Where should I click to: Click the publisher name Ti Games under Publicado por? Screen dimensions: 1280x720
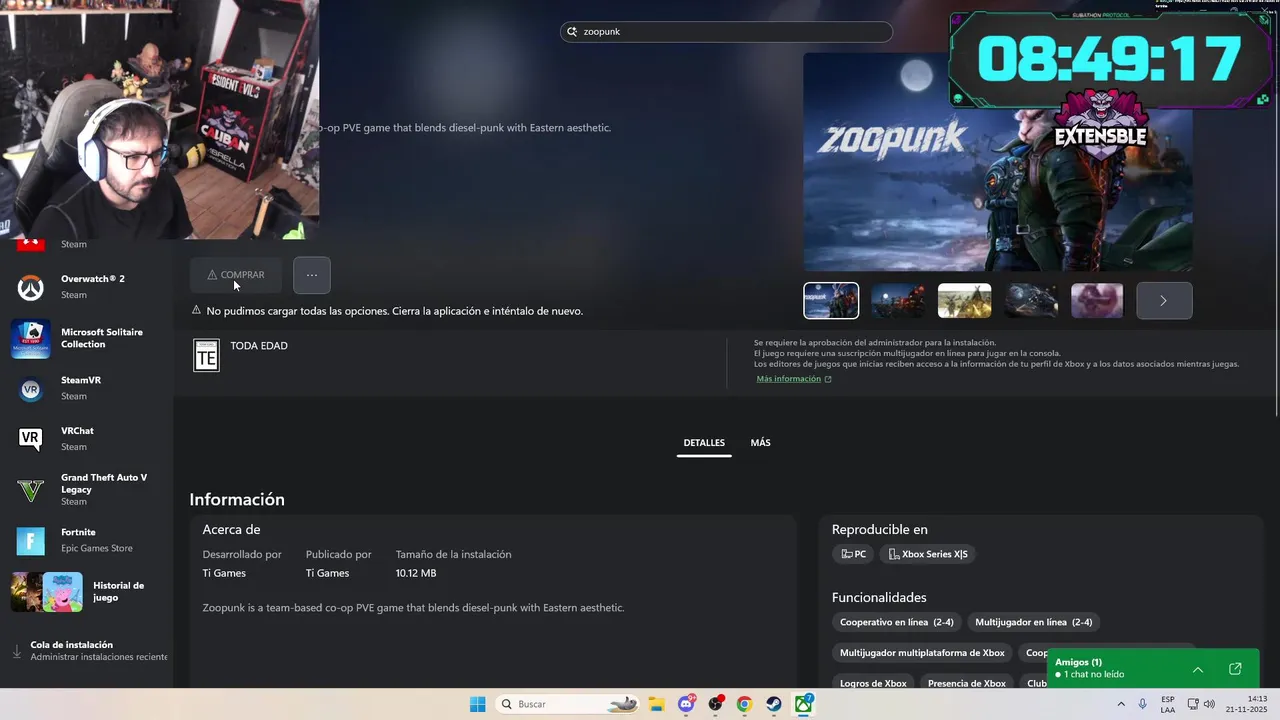327,573
